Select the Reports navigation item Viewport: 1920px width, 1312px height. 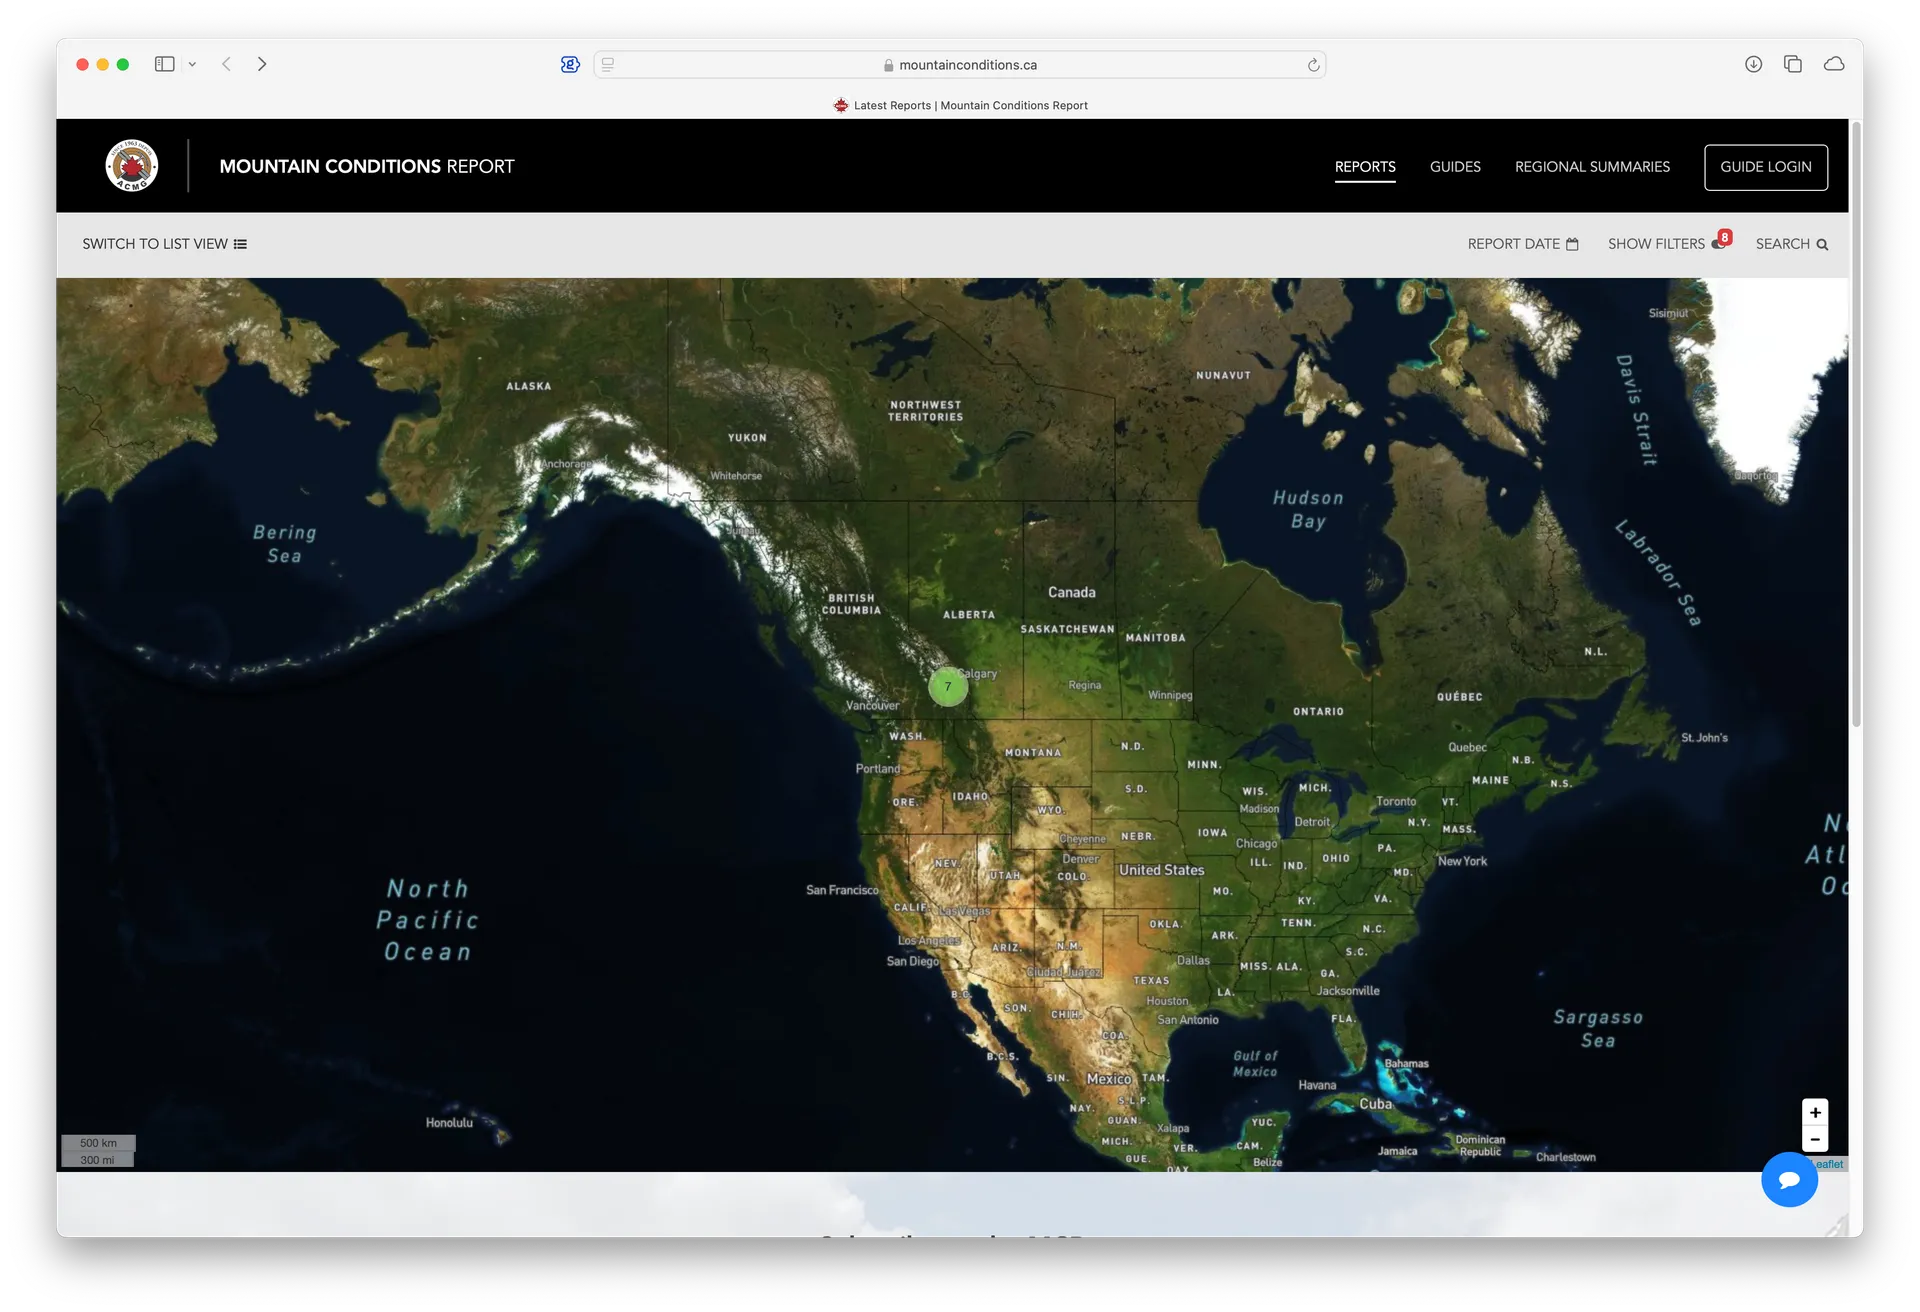coord(1365,167)
